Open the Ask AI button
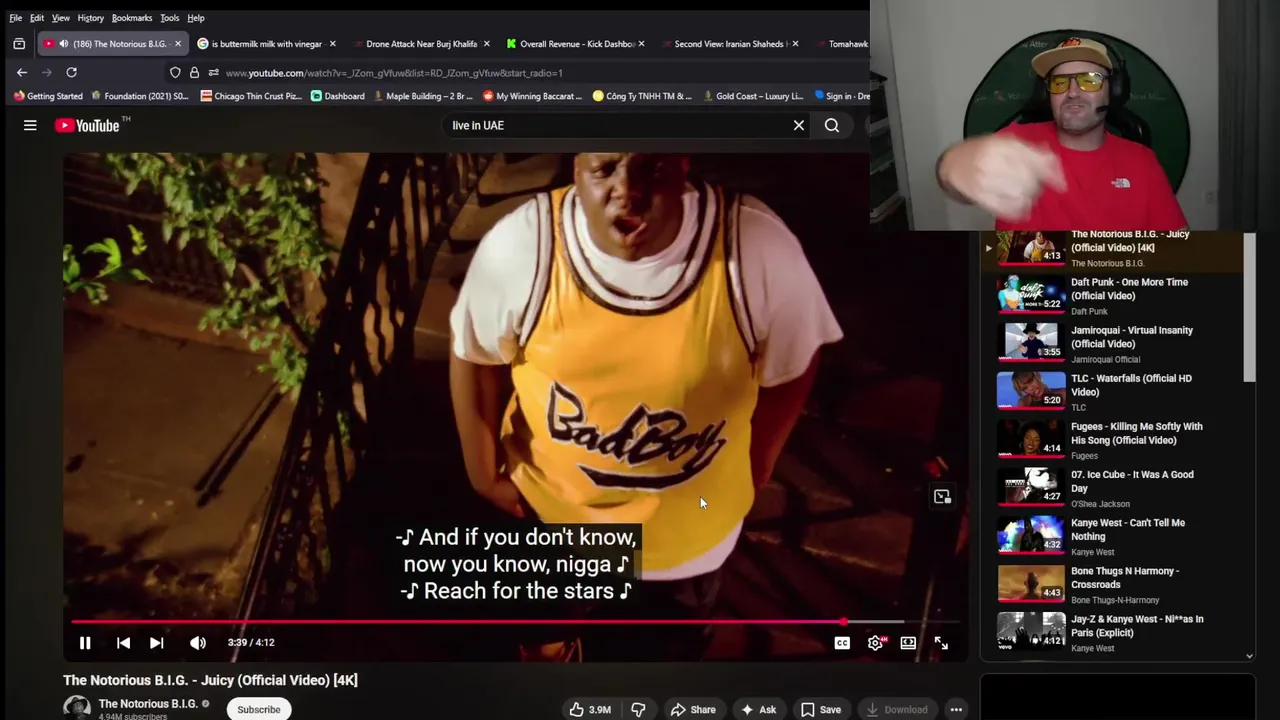Image resolution: width=1280 pixels, height=720 pixels. click(x=758, y=709)
